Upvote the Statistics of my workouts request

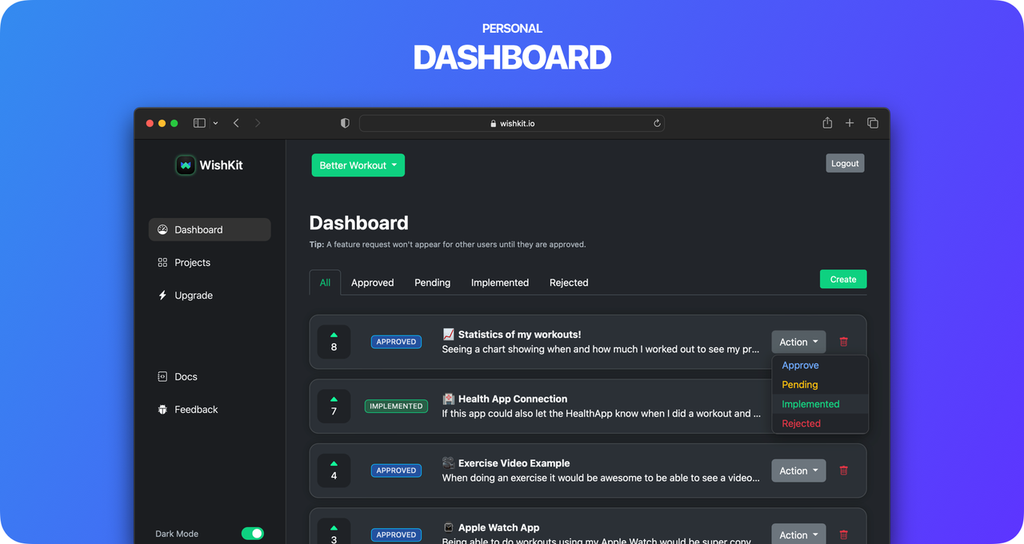334,342
